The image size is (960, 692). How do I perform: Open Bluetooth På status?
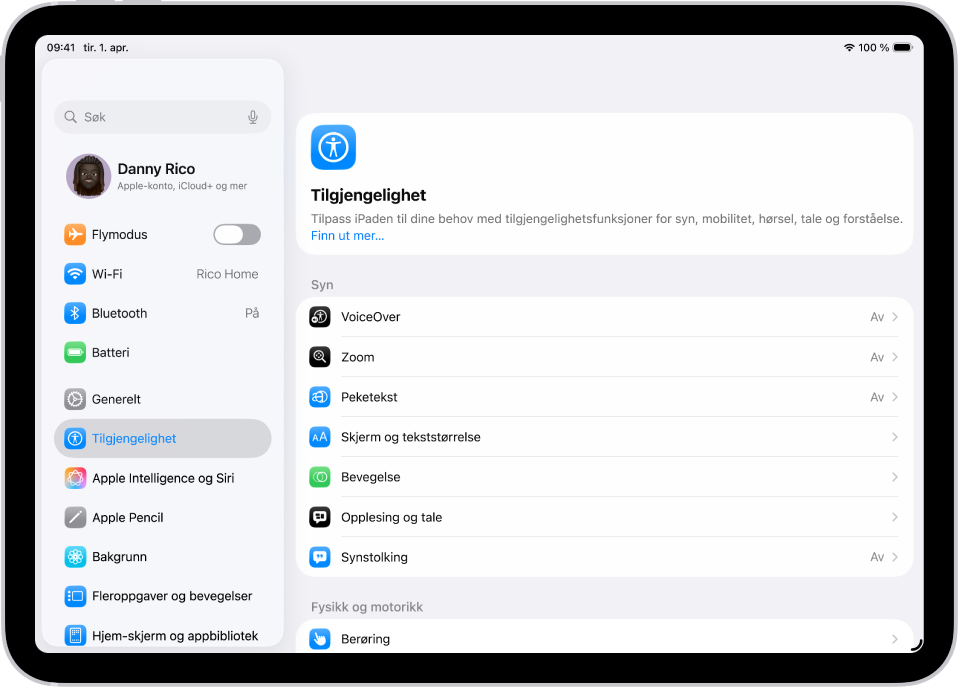pyautogui.click(x=252, y=314)
